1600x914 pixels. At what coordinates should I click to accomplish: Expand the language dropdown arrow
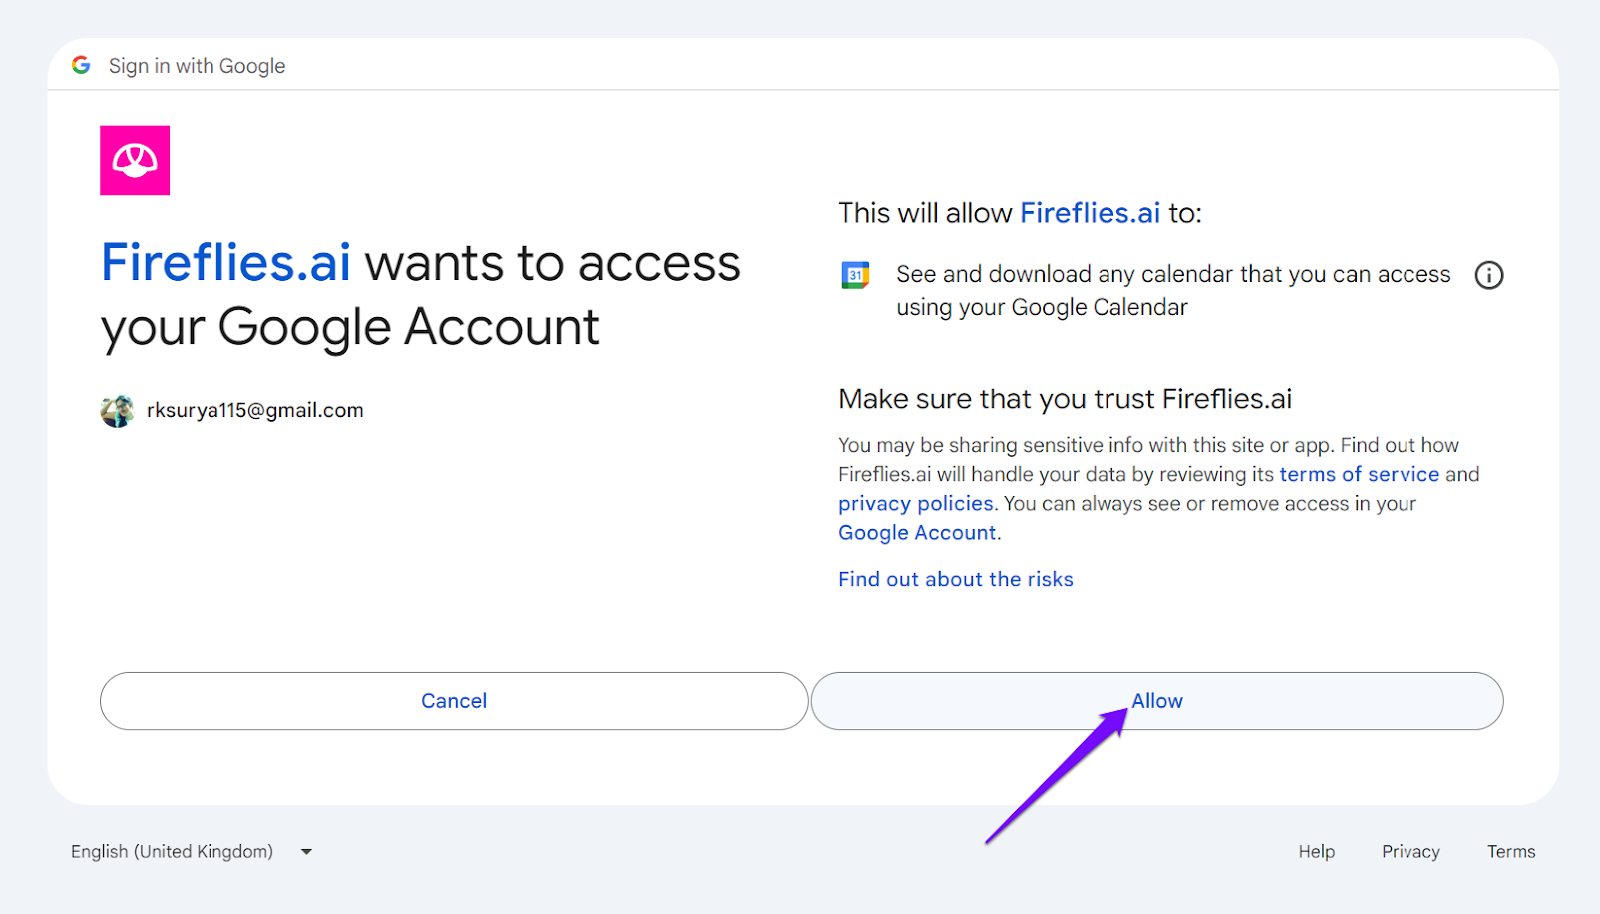pyautogui.click(x=306, y=852)
